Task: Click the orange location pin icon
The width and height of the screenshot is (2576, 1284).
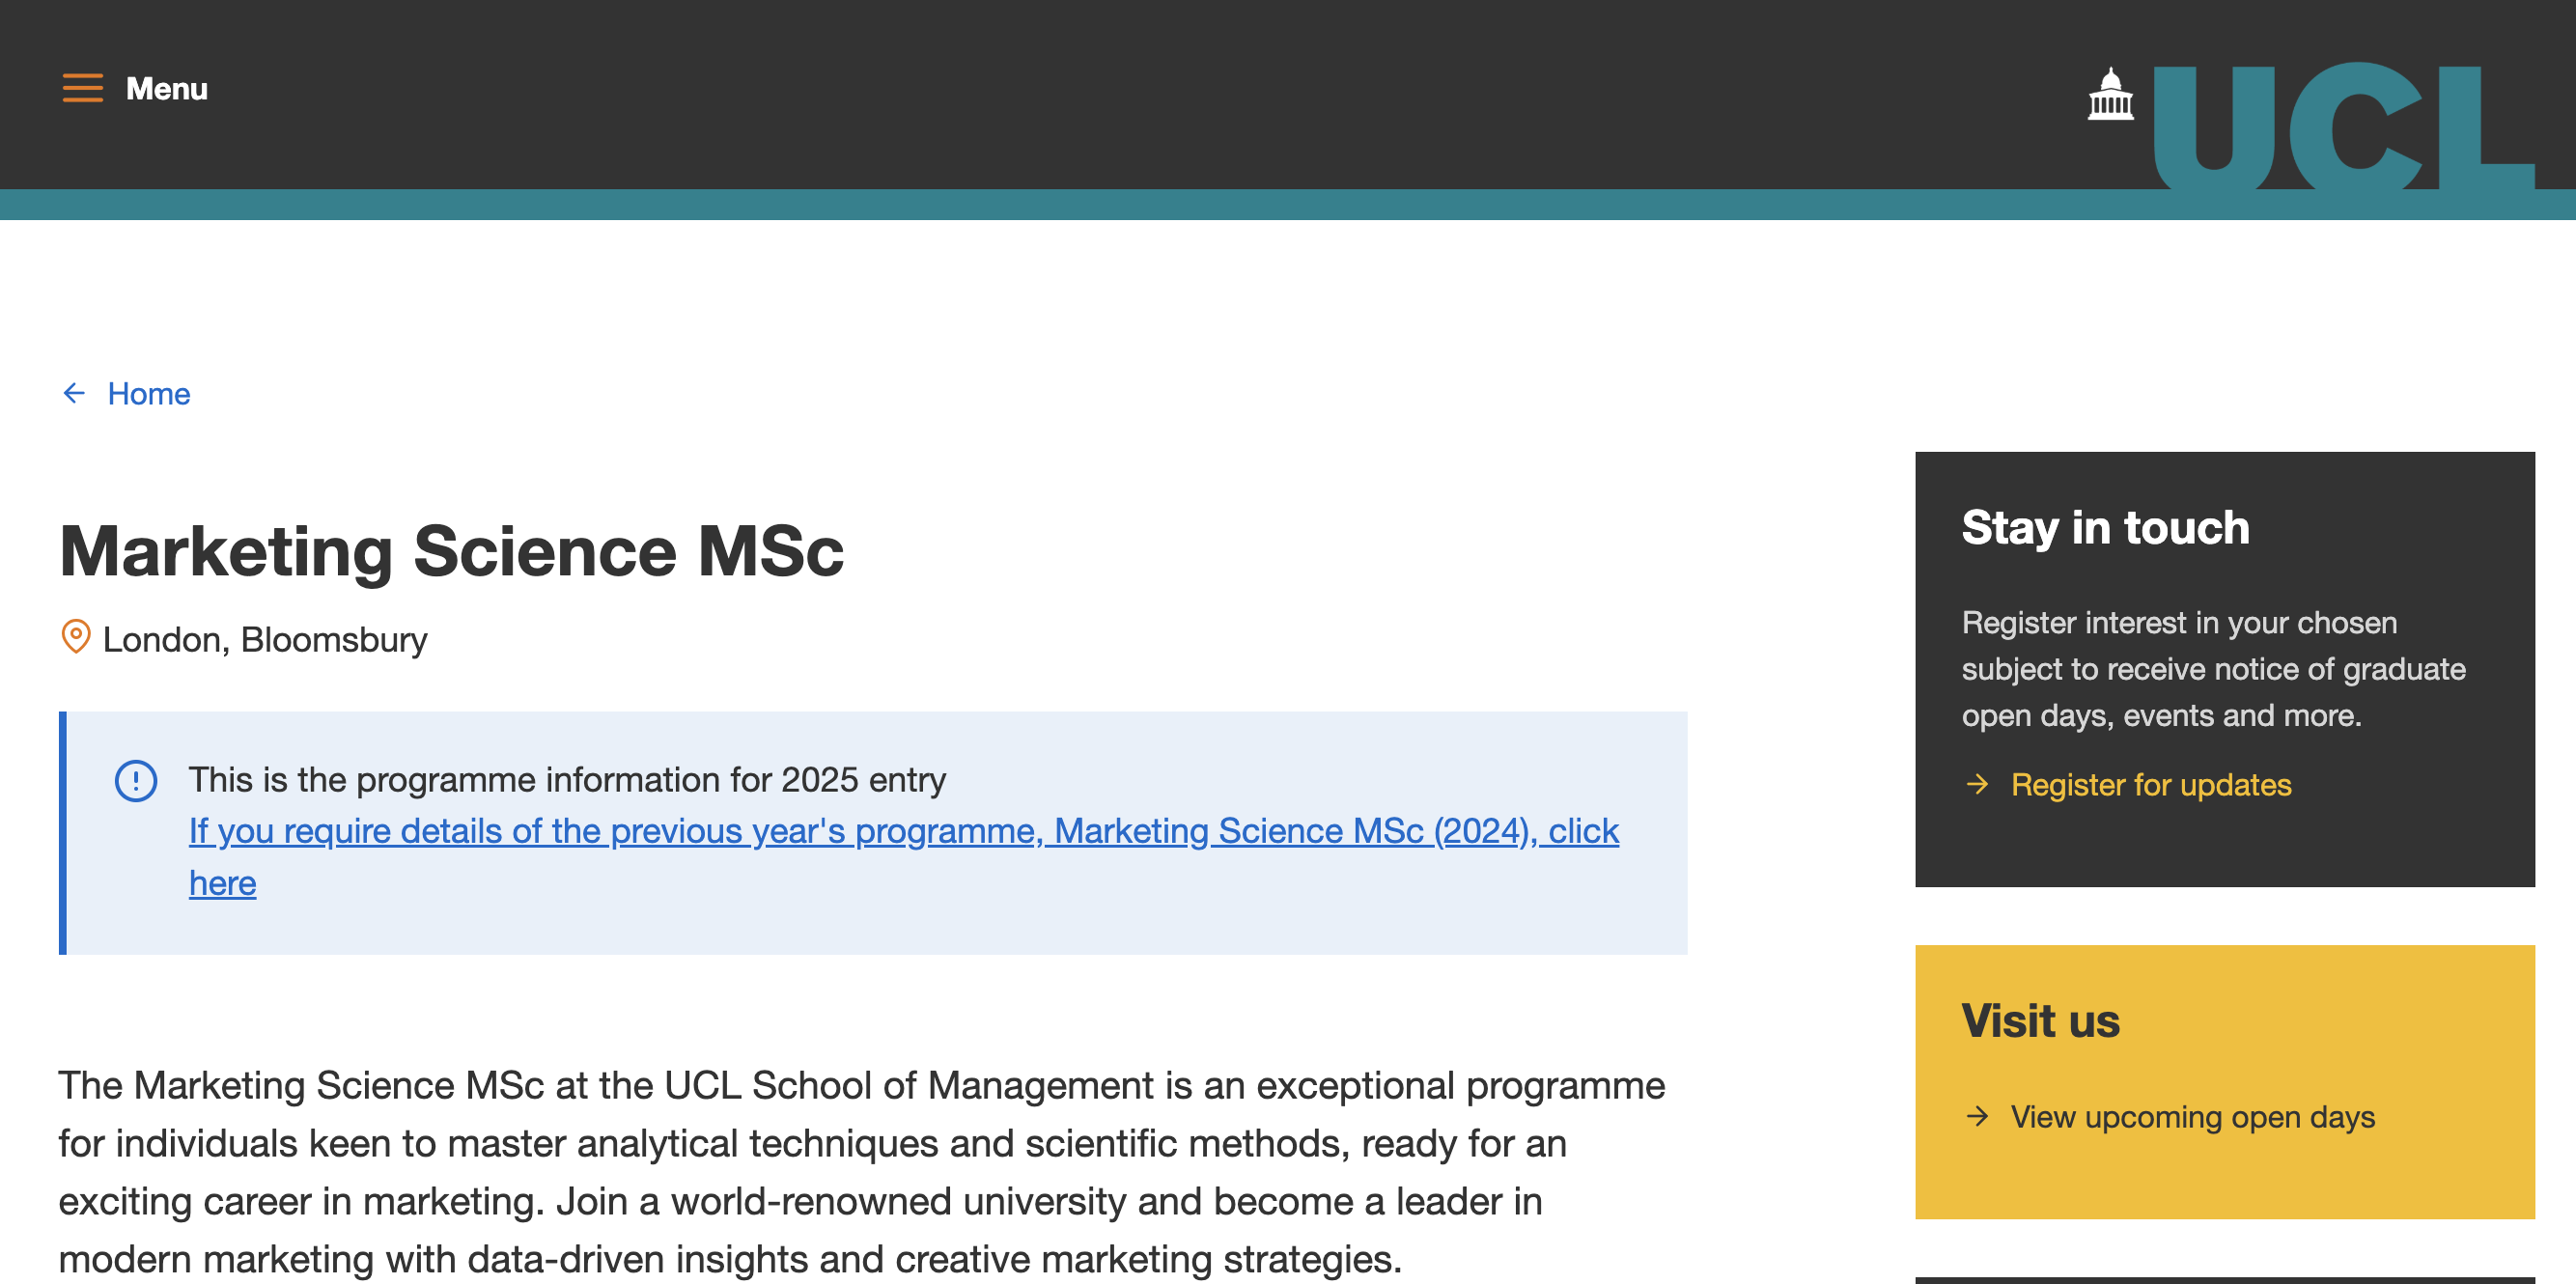Action: [x=76, y=637]
